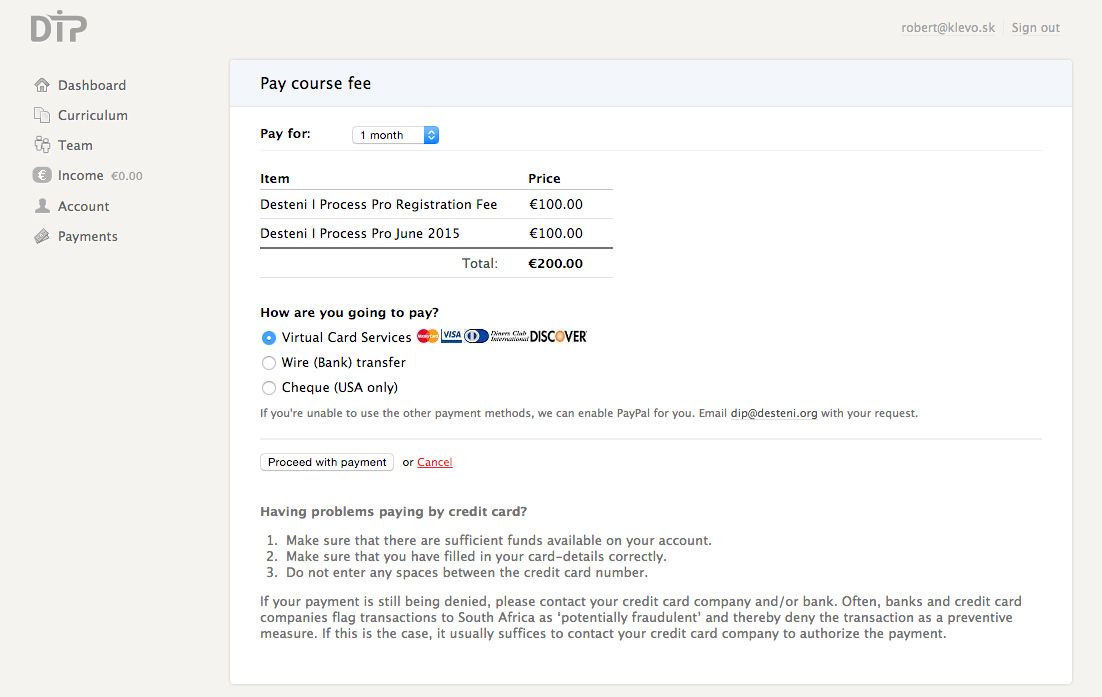
Task: Click the Income euro badge icon
Action: tap(41, 175)
